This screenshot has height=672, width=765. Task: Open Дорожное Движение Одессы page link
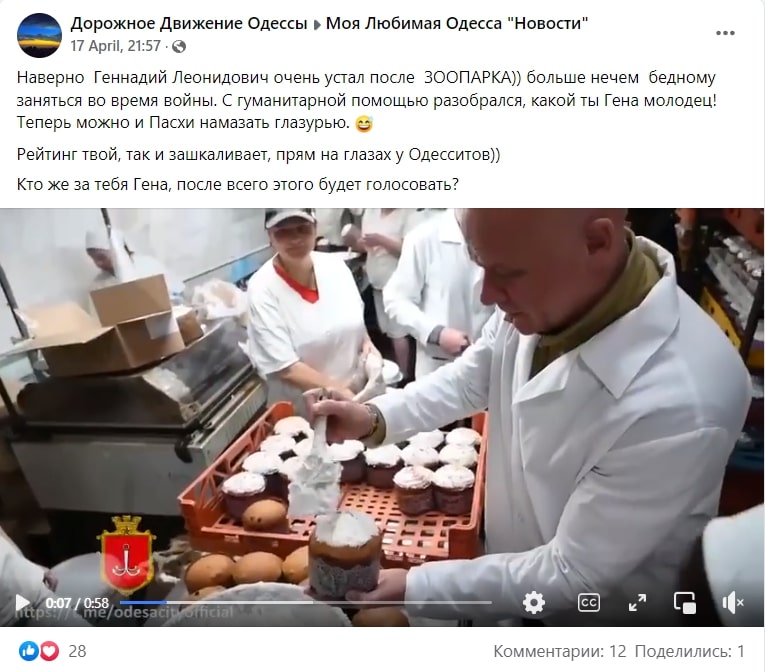189,23
